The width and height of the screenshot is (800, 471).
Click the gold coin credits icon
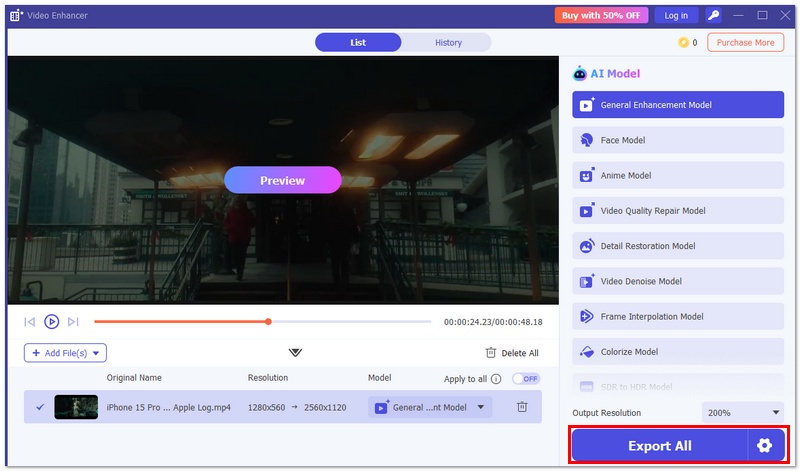click(x=684, y=42)
